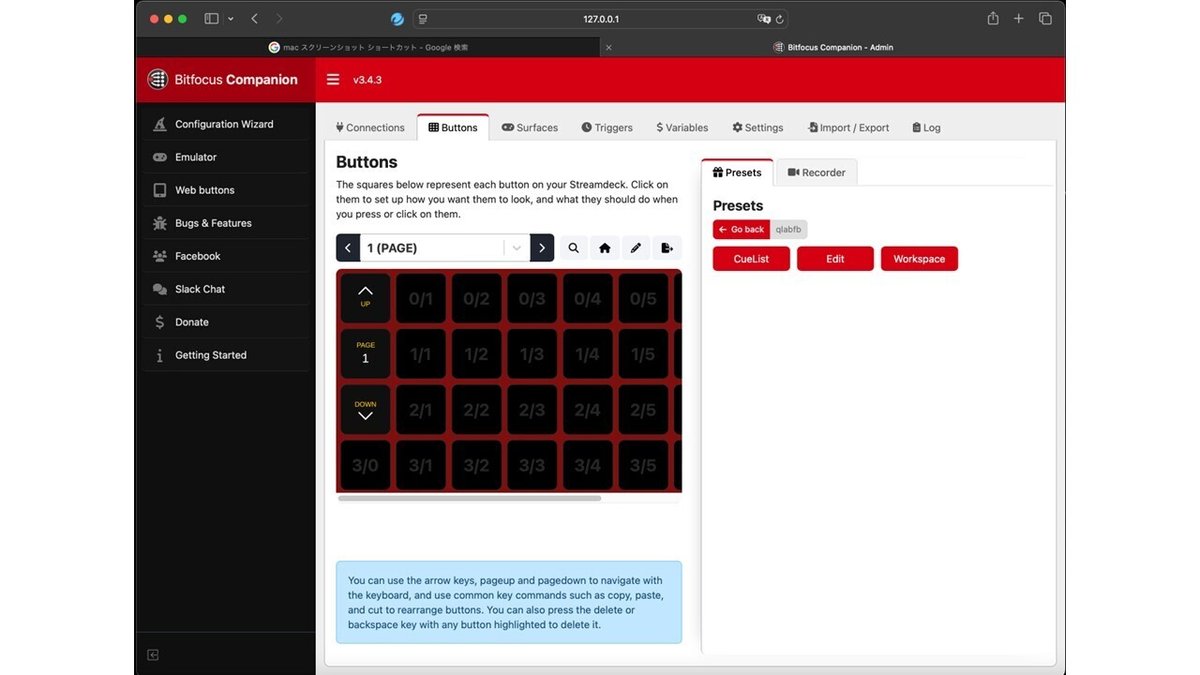
Task: Go to previous page arrow button
Action: (x=348, y=248)
